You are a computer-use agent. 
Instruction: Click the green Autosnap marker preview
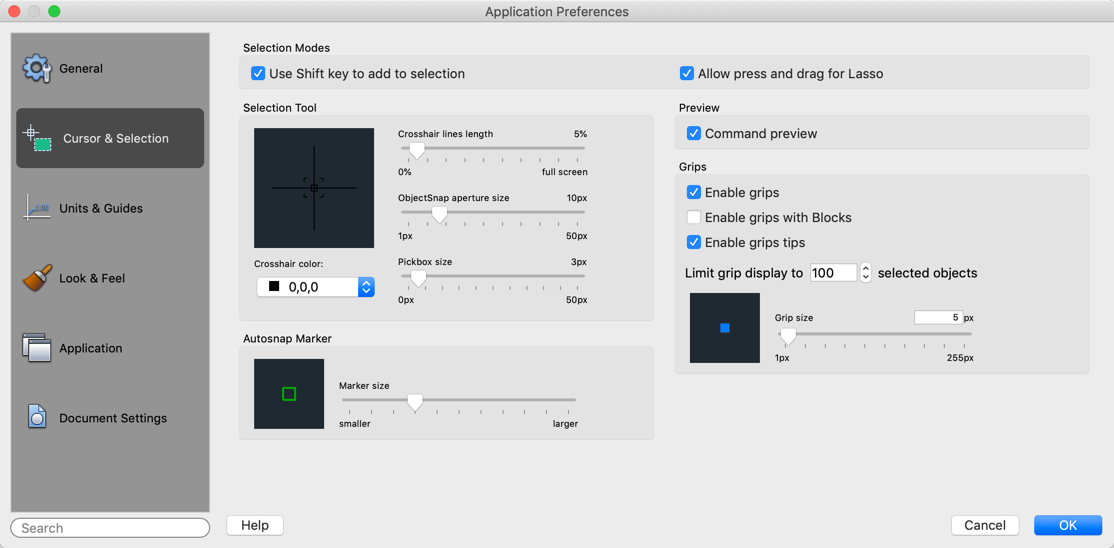(289, 394)
